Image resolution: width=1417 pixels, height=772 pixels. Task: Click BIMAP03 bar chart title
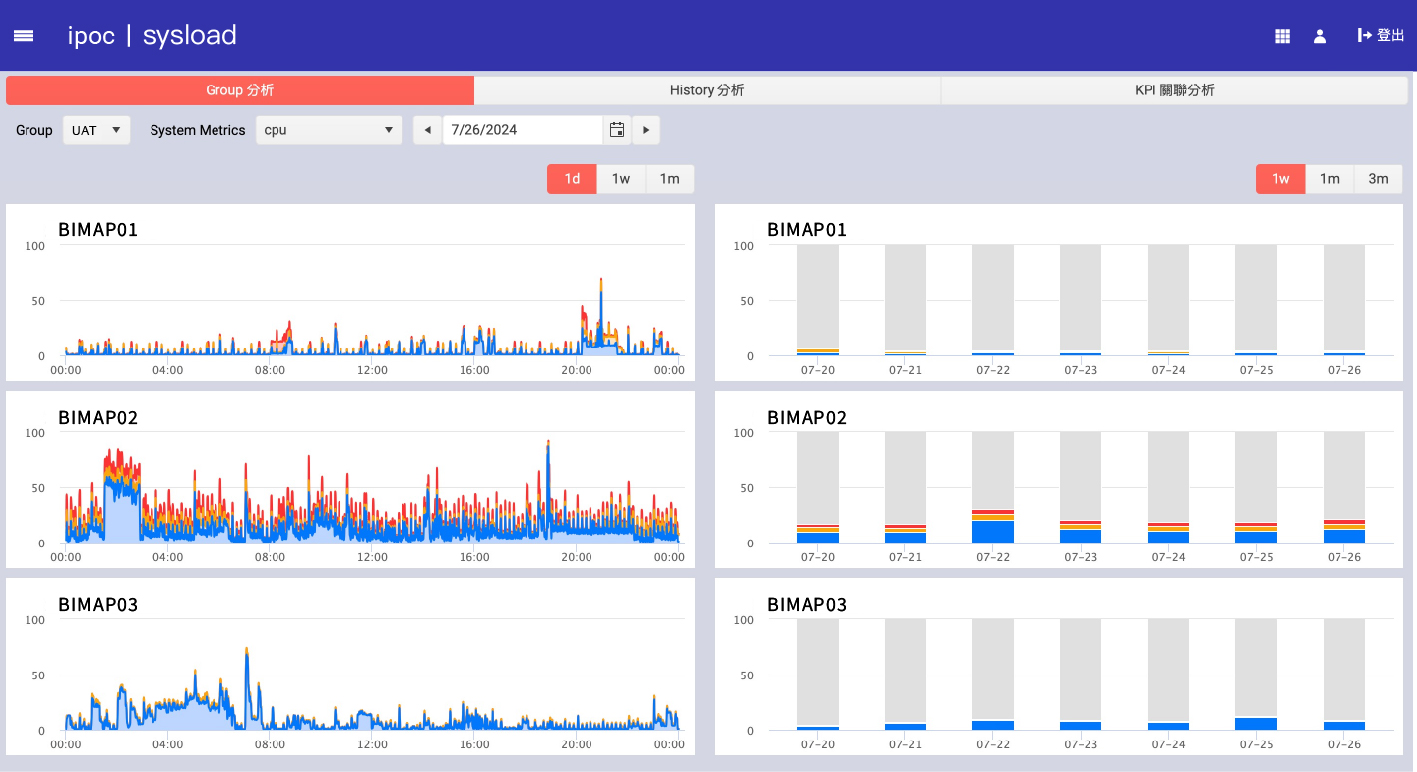click(x=807, y=604)
